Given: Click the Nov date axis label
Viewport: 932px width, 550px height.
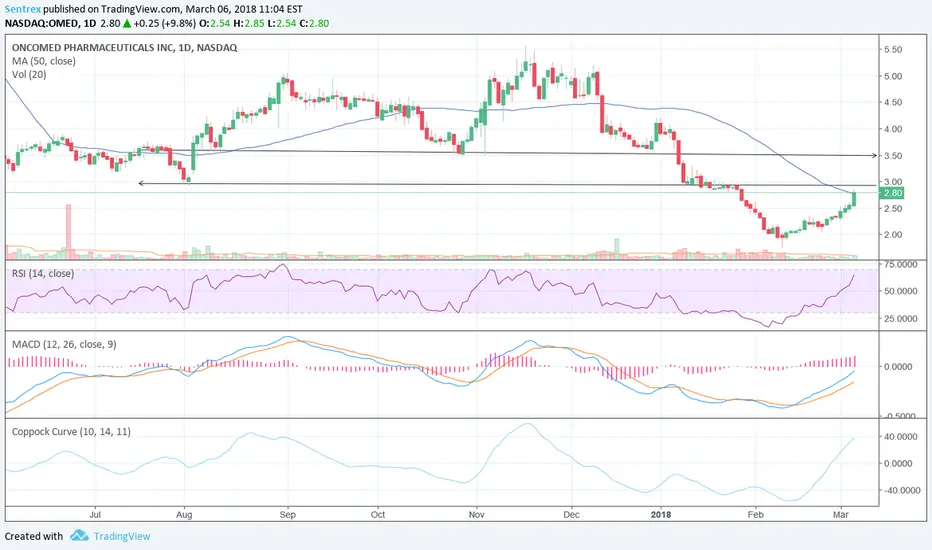Looking at the screenshot, I should 476,514.
